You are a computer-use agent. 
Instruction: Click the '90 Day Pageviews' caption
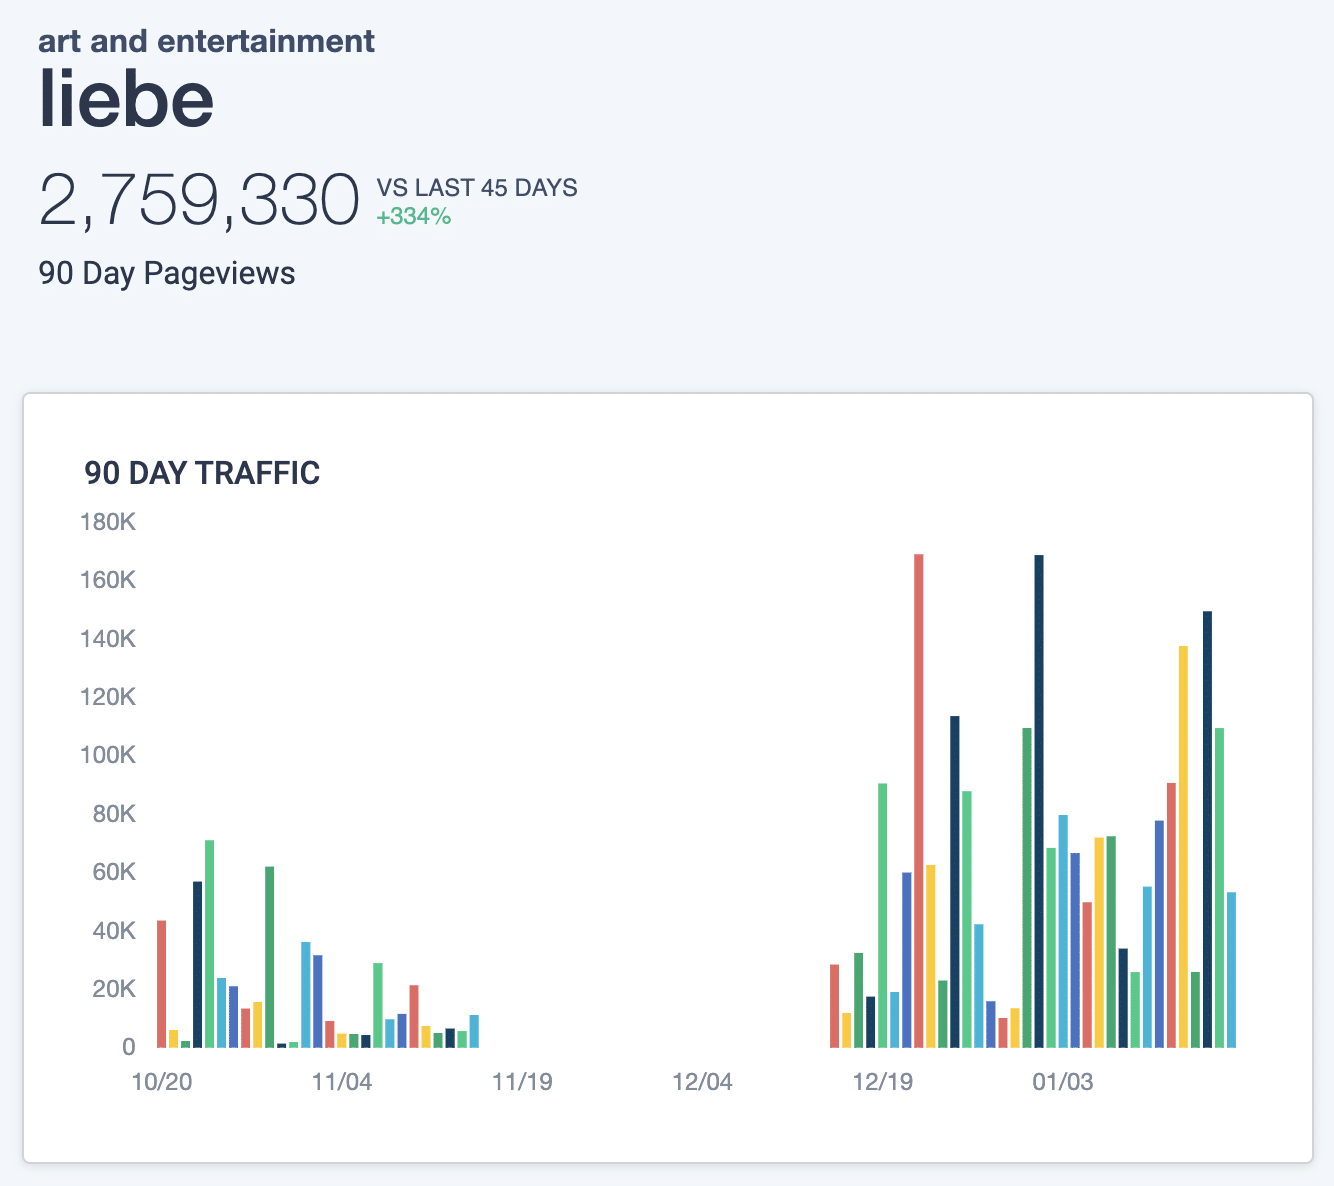[167, 273]
